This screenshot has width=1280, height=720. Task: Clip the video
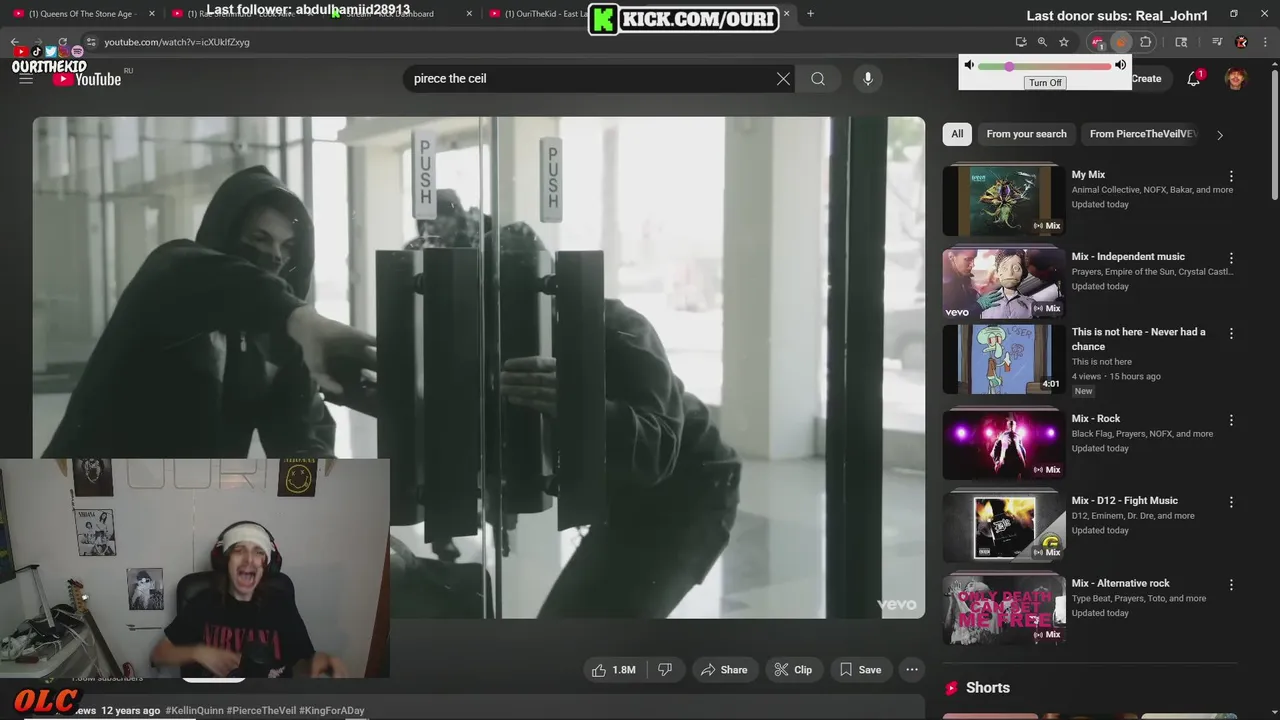[x=793, y=670]
